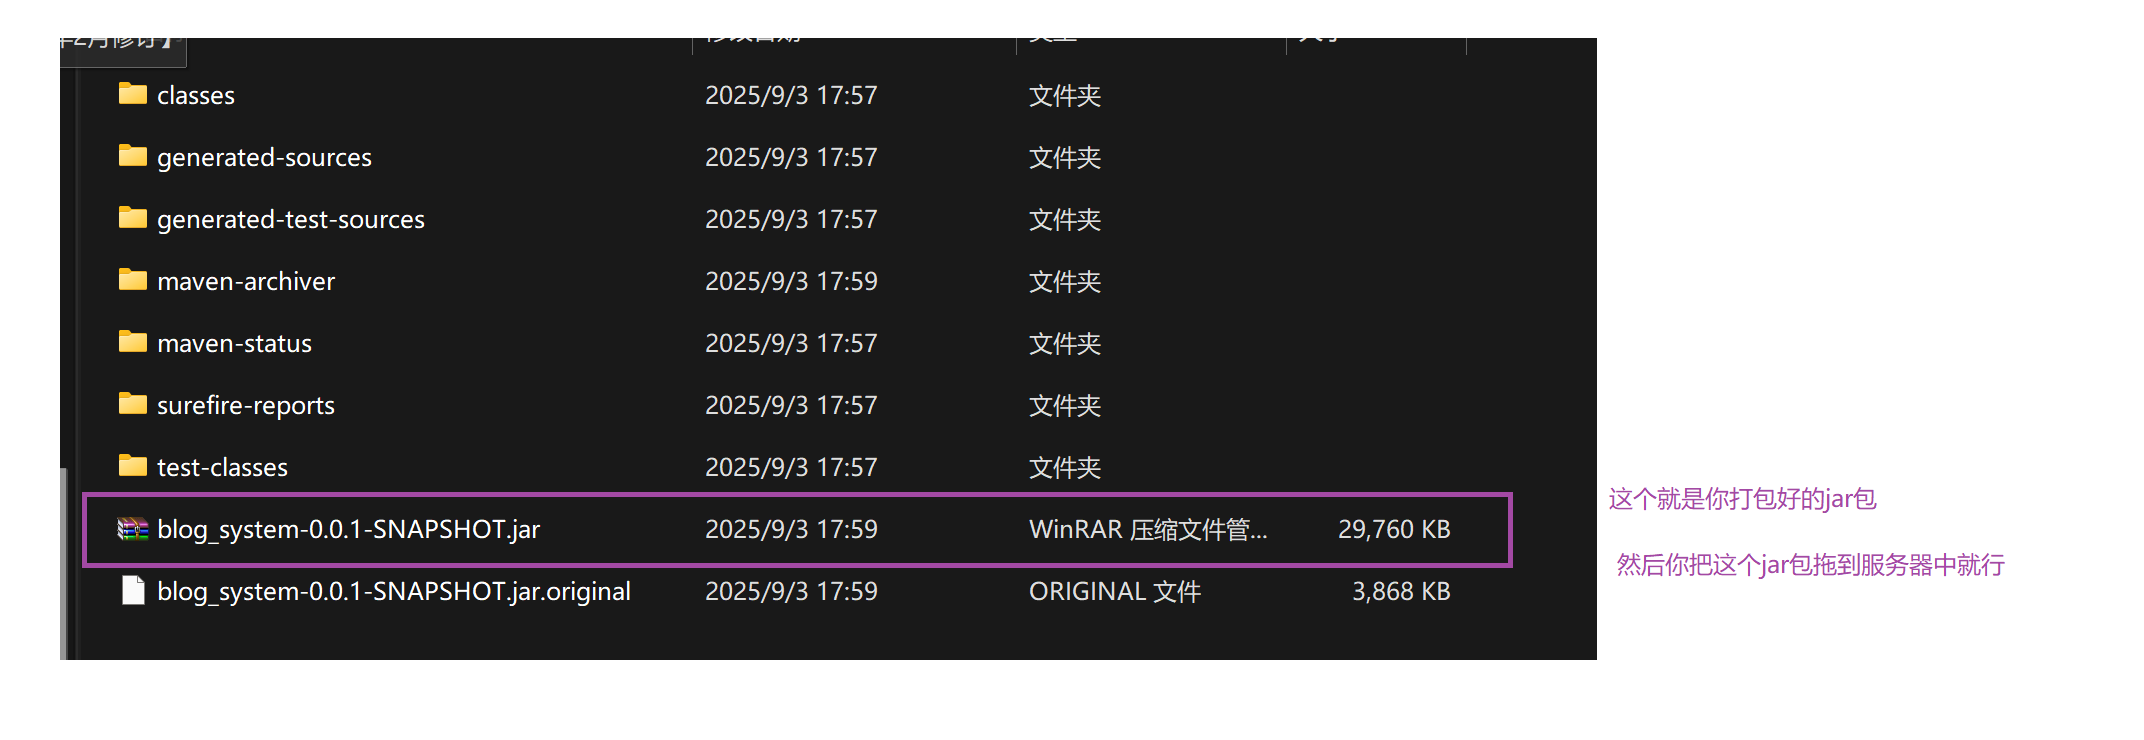The width and height of the screenshot is (2144, 740).
Task: Click the 29,760 KB size value
Action: point(1394,529)
